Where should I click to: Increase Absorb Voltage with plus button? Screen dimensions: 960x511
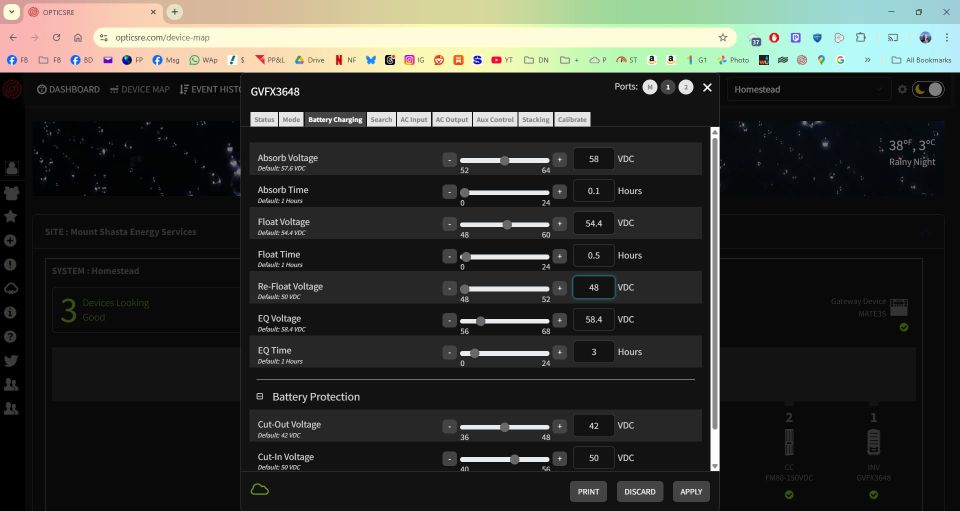pyautogui.click(x=560, y=159)
